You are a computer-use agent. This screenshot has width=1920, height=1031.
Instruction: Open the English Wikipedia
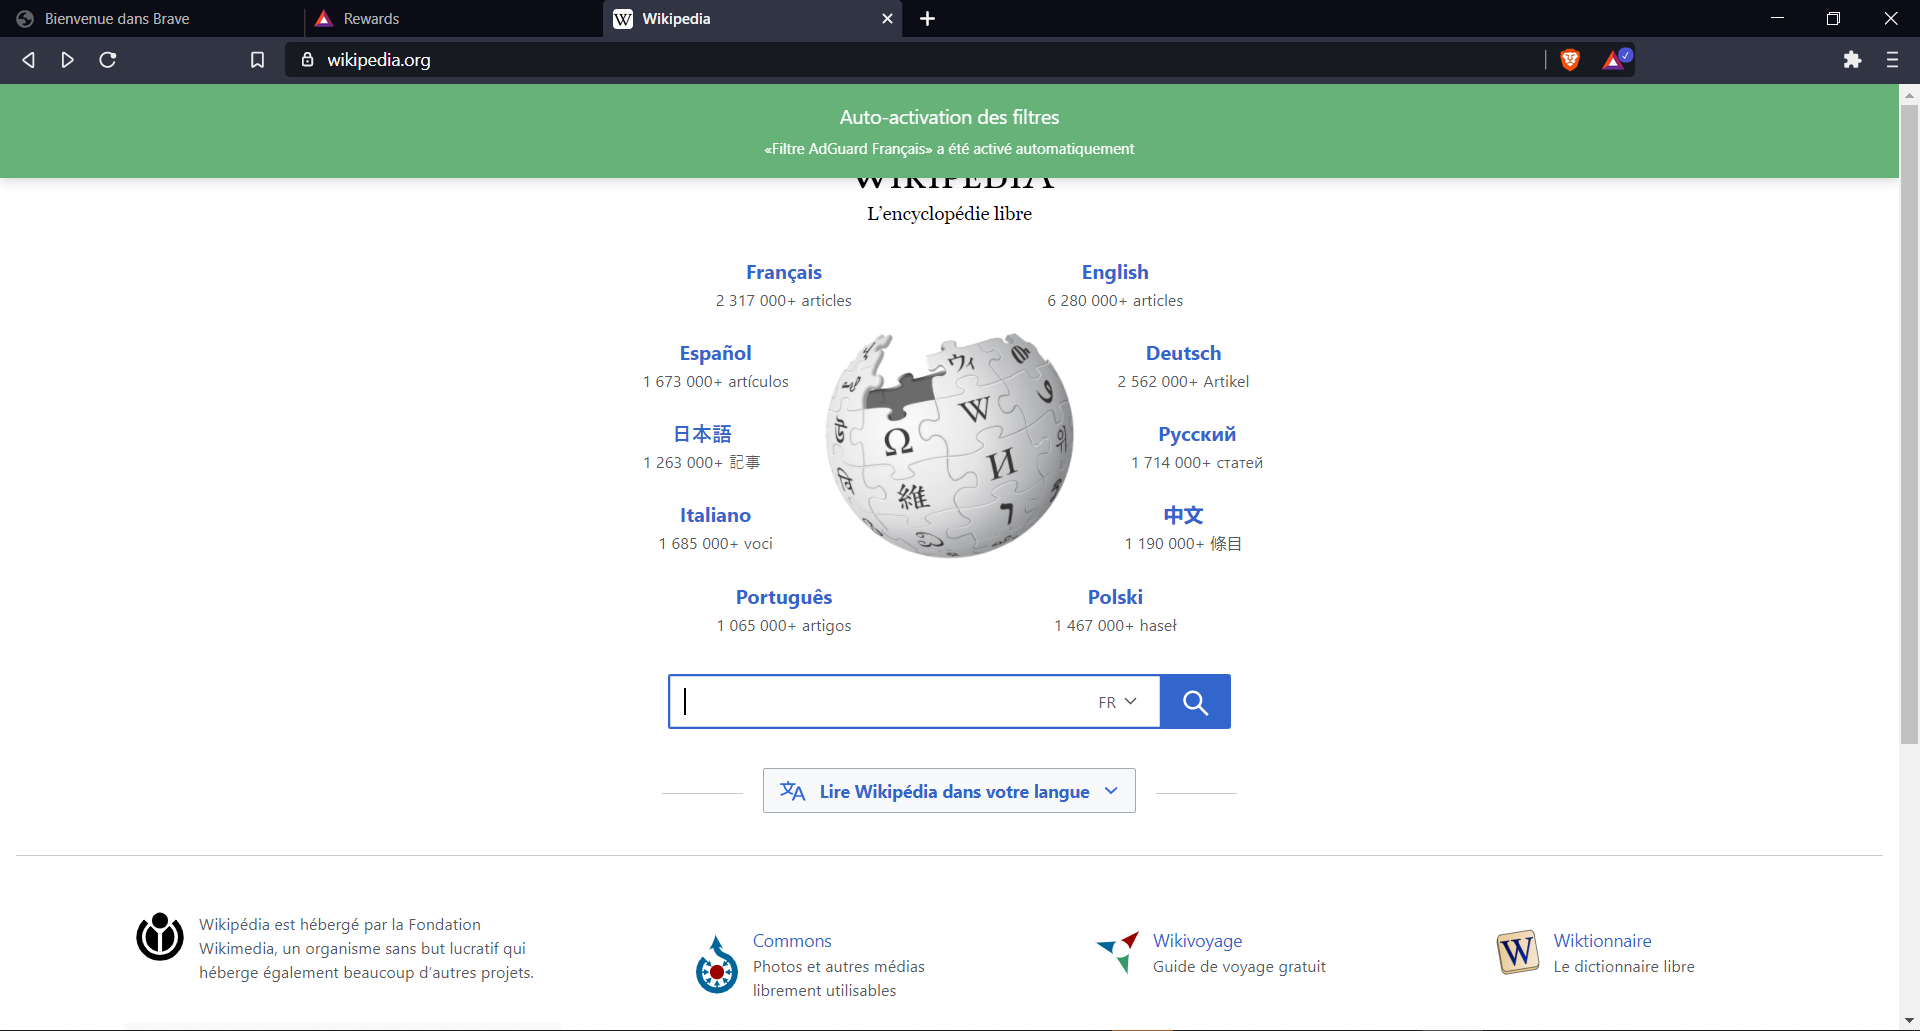1115,272
